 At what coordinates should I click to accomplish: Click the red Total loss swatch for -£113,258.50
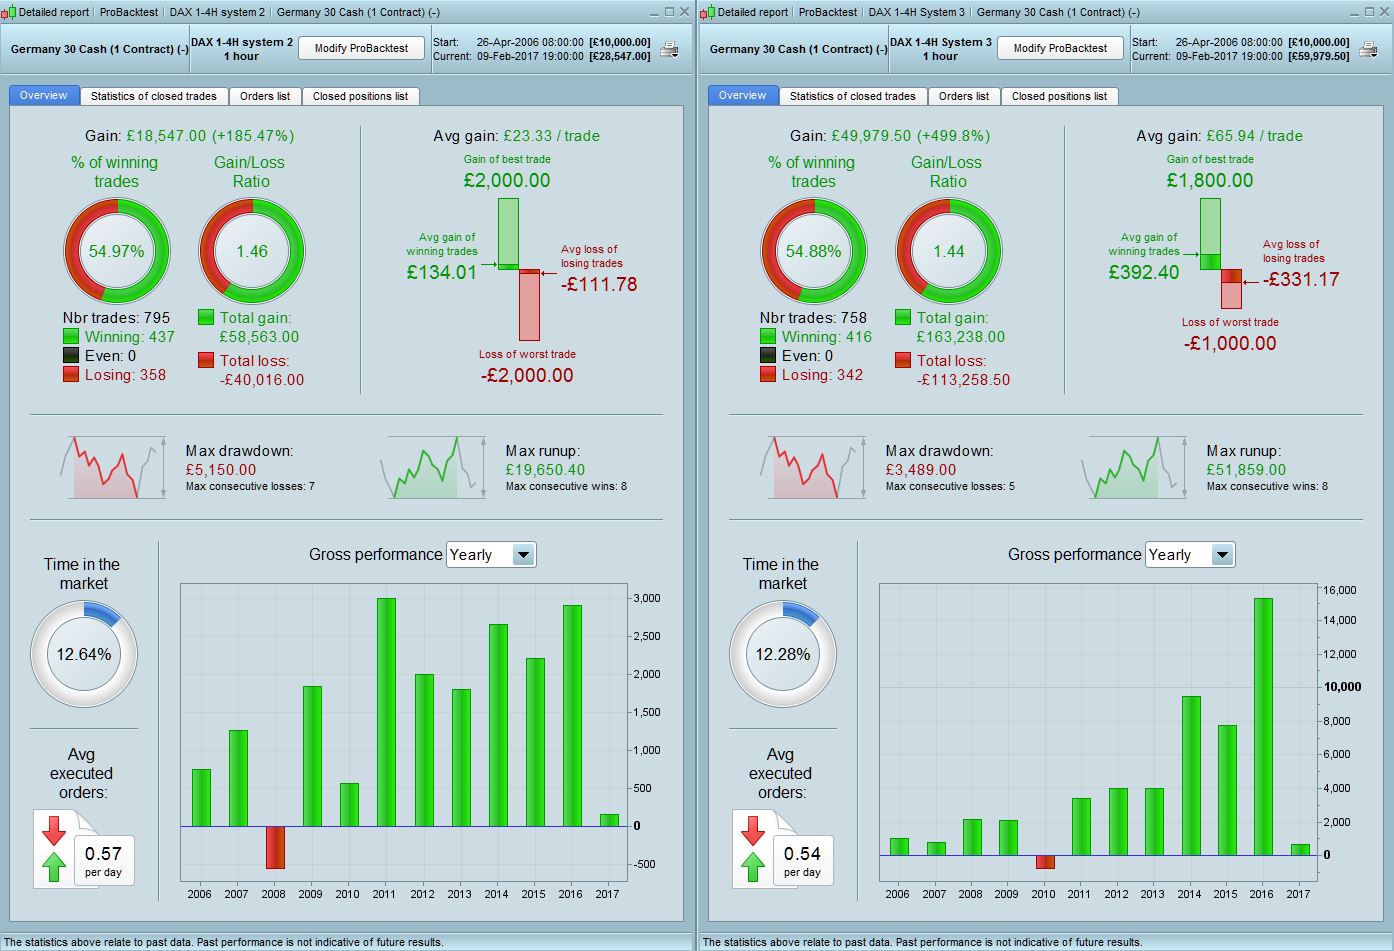pyautogui.click(x=903, y=360)
